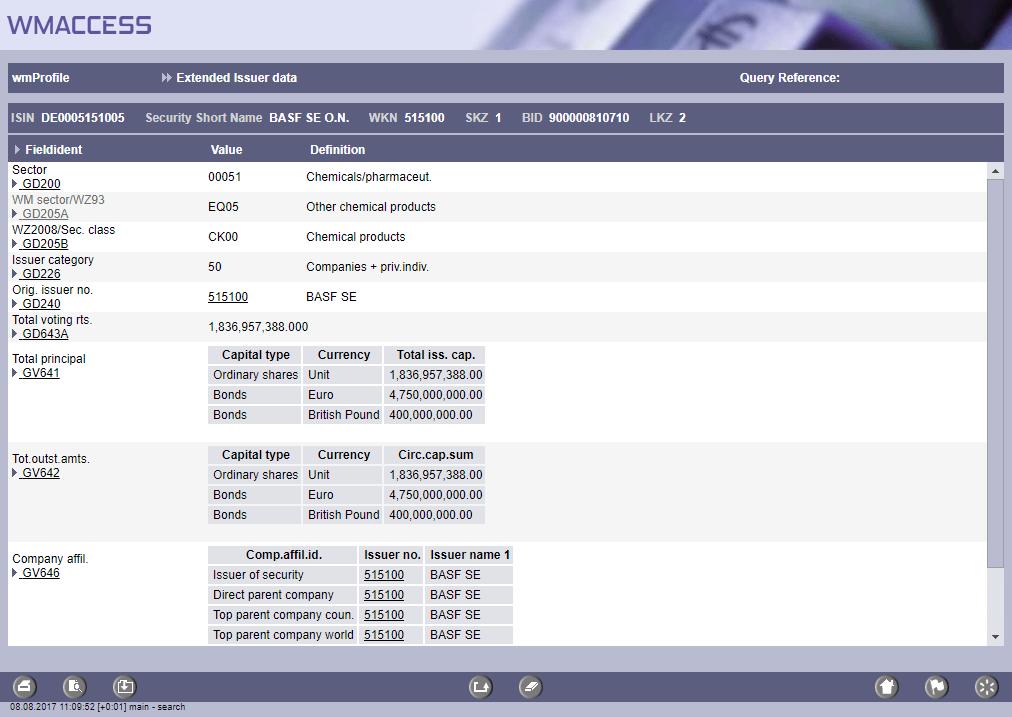Click the eraser clear icon
The image size is (1012, 717).
click(x=531, y=687)
